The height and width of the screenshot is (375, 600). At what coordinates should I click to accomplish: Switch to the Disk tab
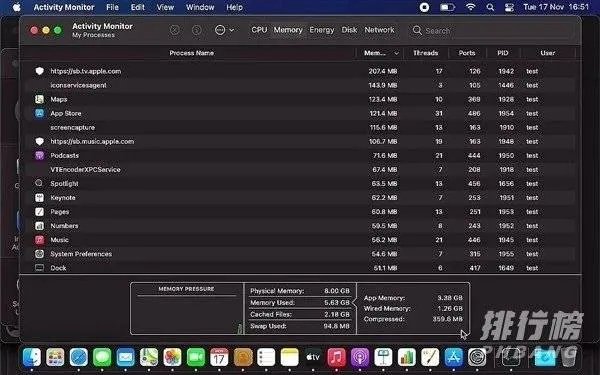[349, 30]
